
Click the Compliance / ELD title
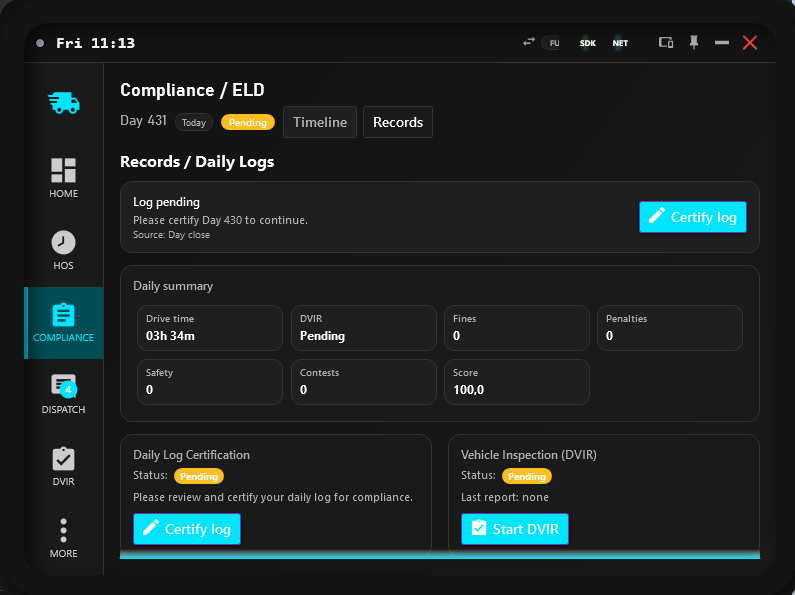tap(192, 90)
